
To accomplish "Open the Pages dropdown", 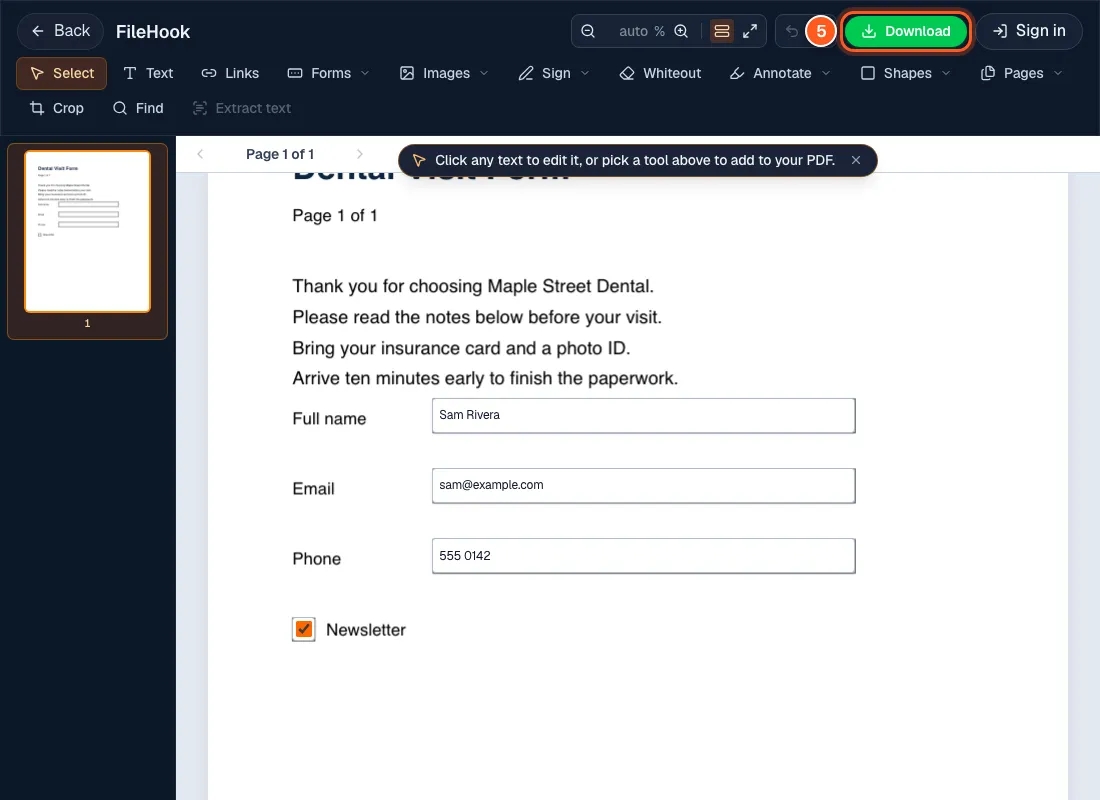I will tap(1021, 74).
